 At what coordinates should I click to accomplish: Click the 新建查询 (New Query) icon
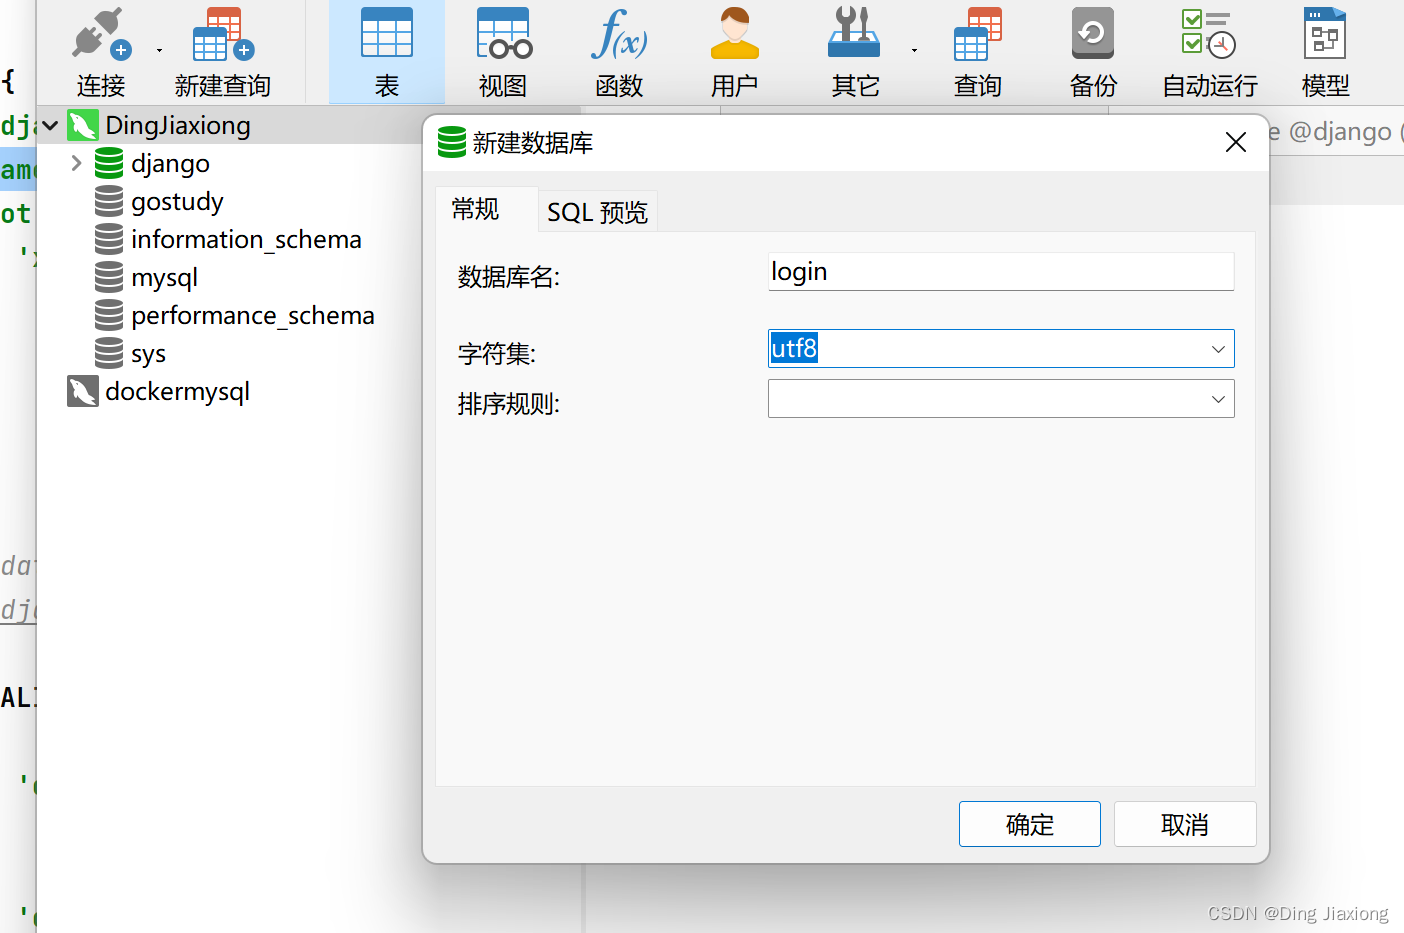pyautogui.click(x=223, y=34)
